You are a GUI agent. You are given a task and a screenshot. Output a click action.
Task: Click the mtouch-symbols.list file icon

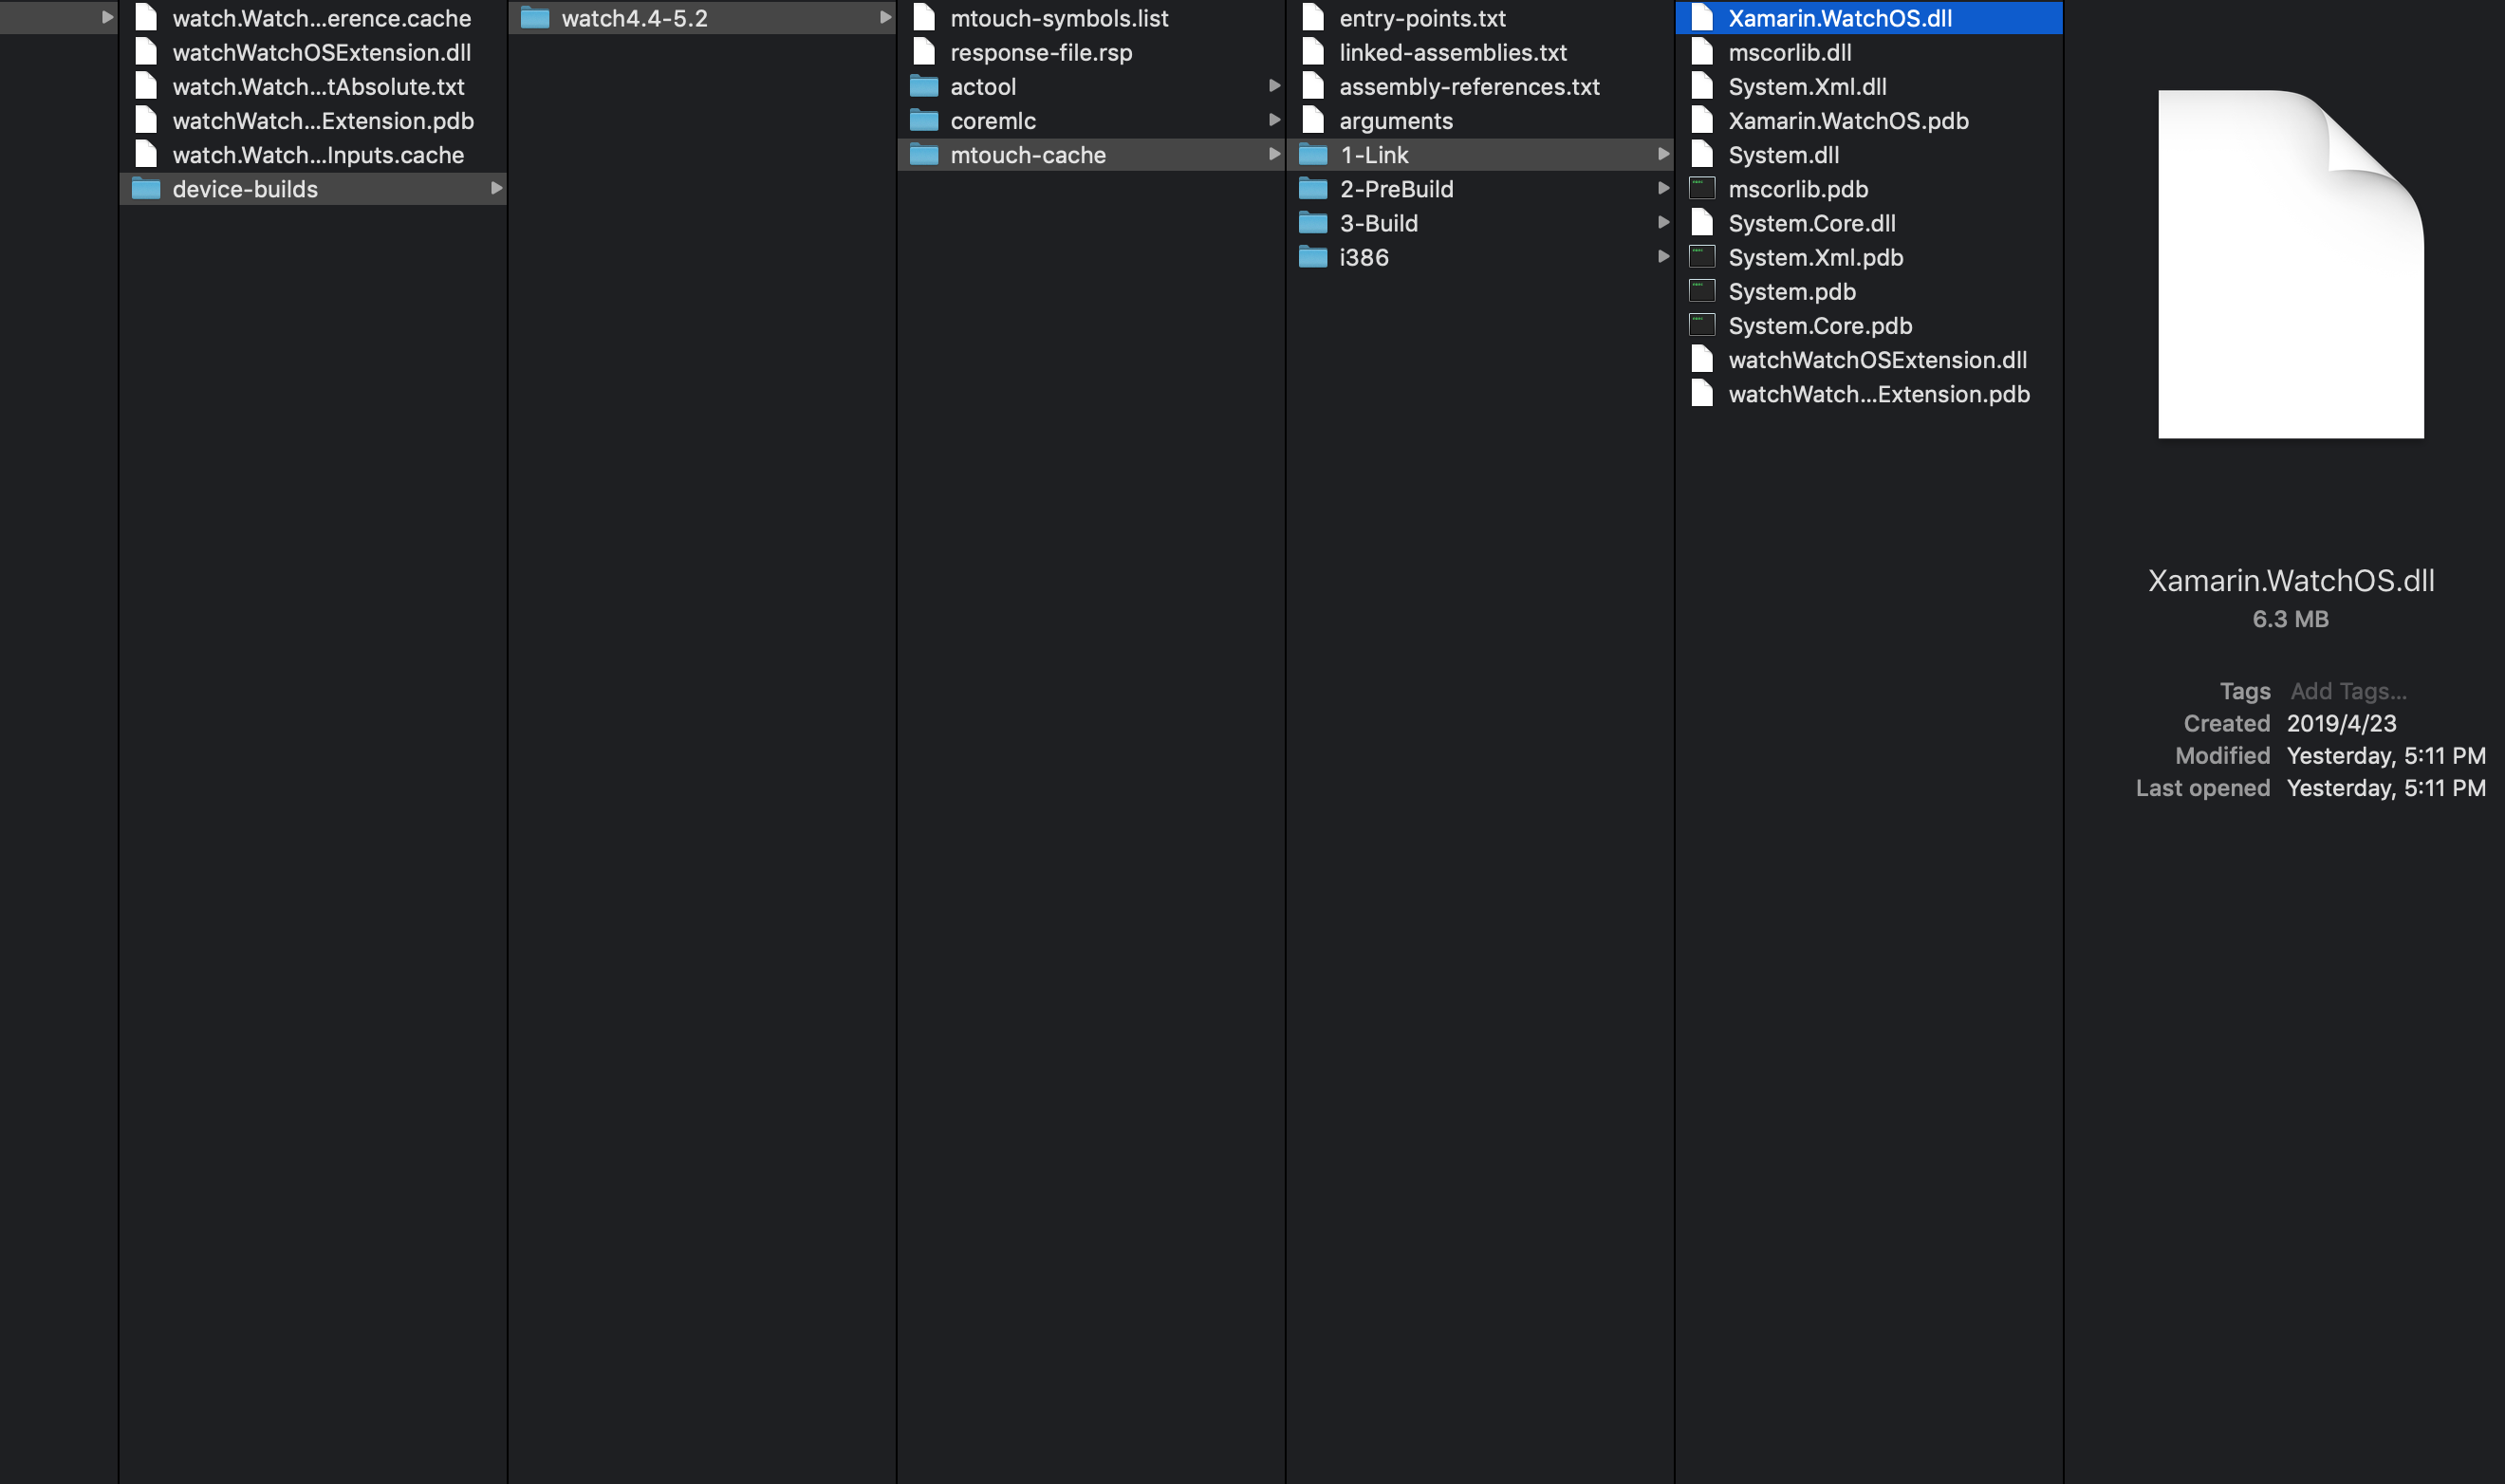click(924, 18)
